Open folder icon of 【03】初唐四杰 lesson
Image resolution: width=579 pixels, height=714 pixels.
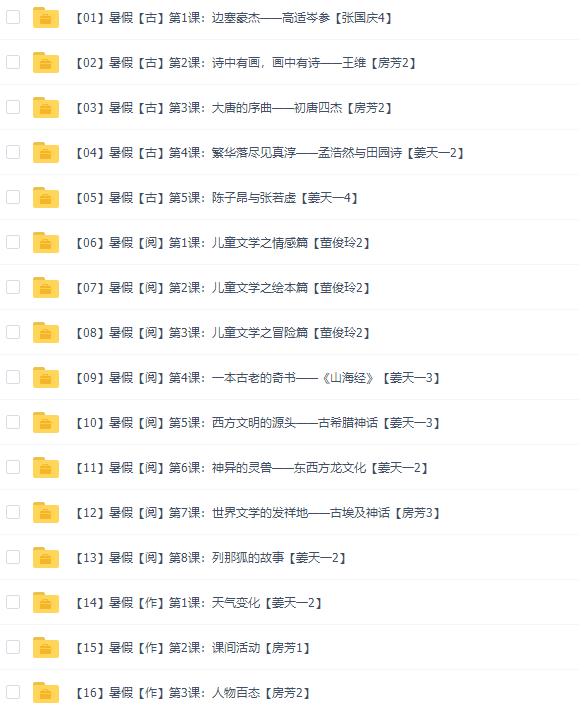46,107
